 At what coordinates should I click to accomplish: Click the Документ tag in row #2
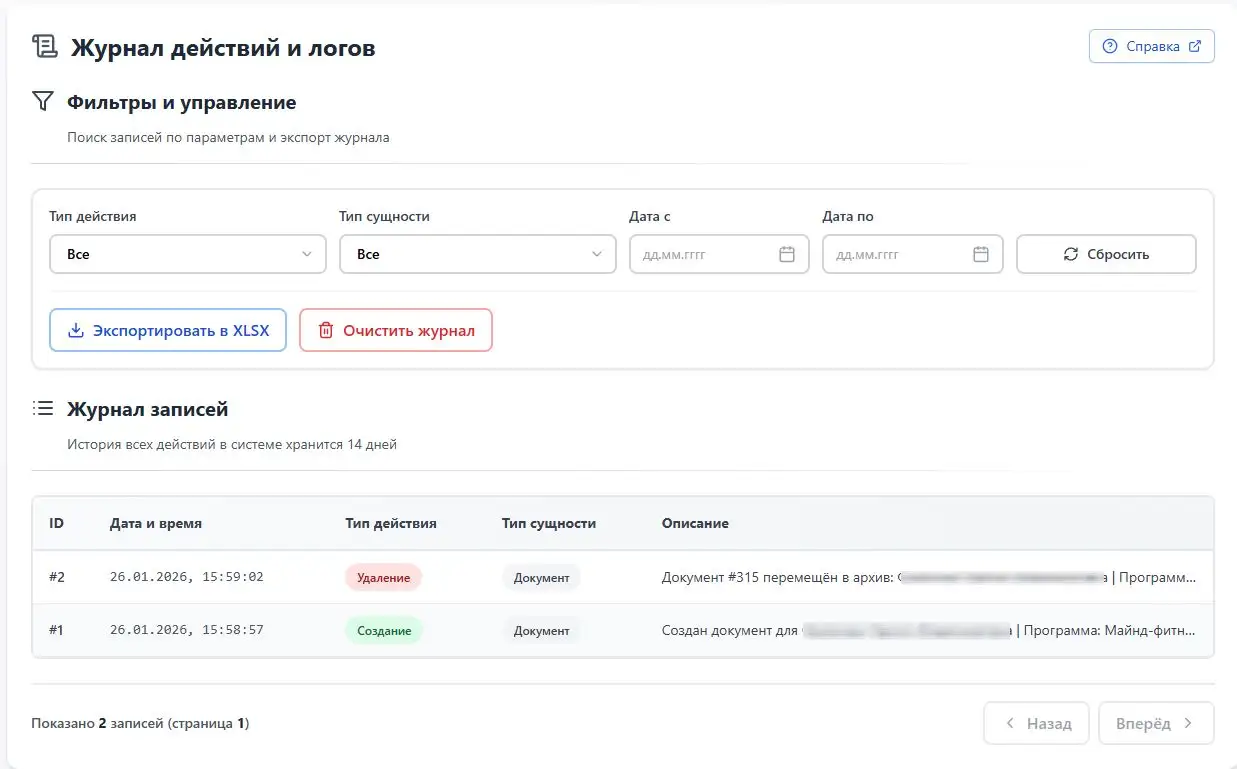click(x=541, y=577)
